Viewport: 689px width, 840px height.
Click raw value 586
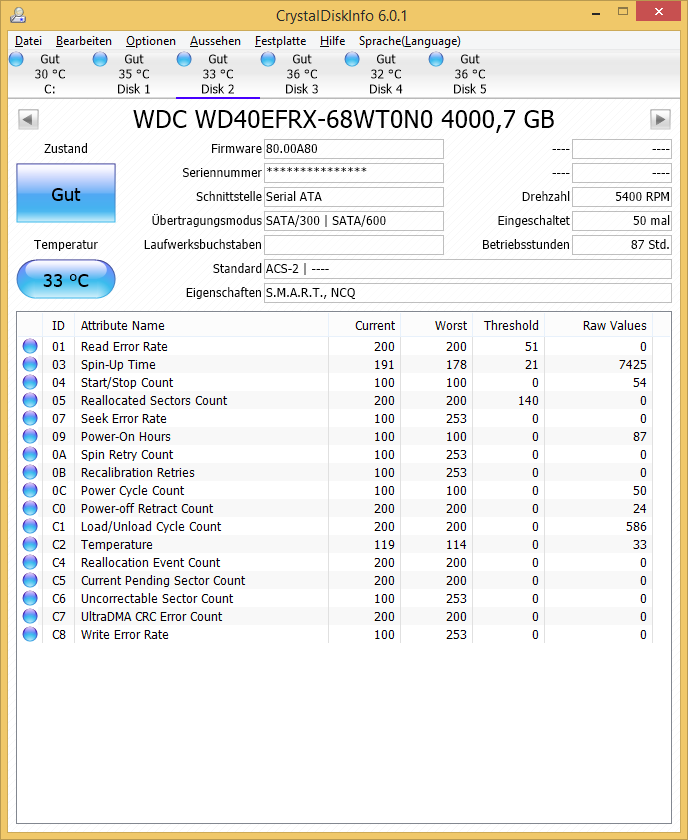[636, 527]
